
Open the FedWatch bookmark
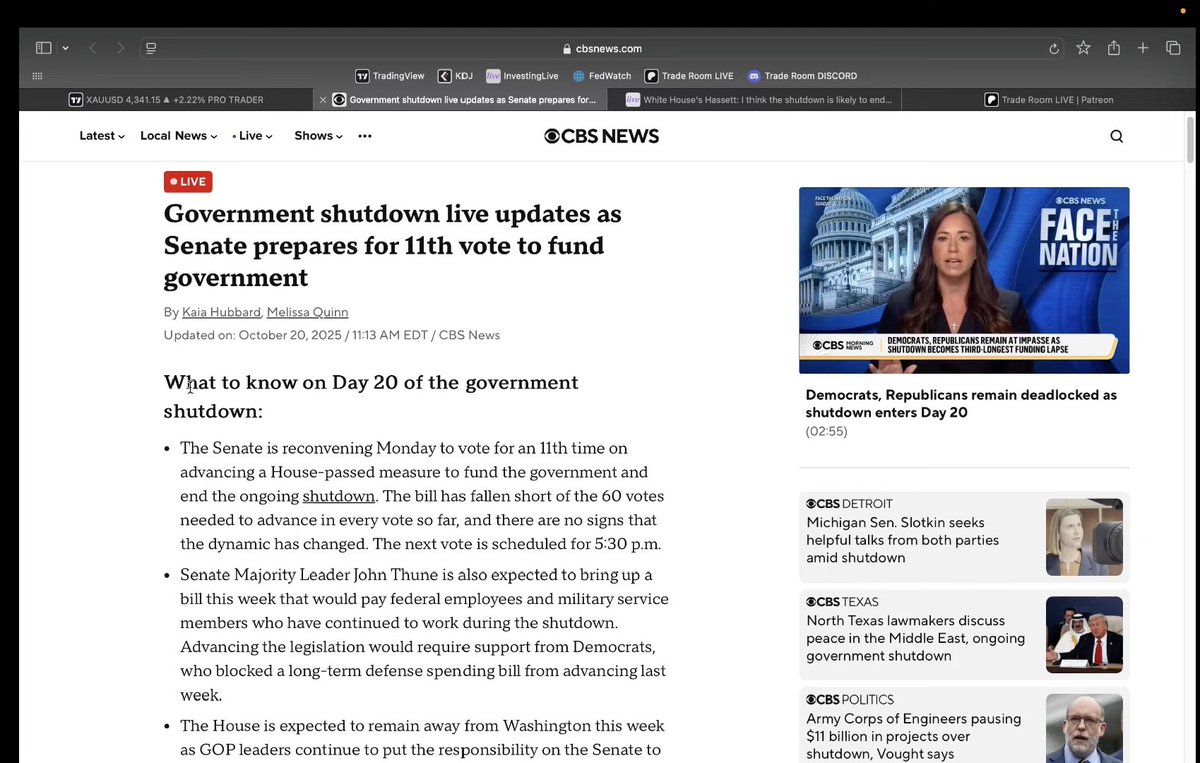pos(602,76)
